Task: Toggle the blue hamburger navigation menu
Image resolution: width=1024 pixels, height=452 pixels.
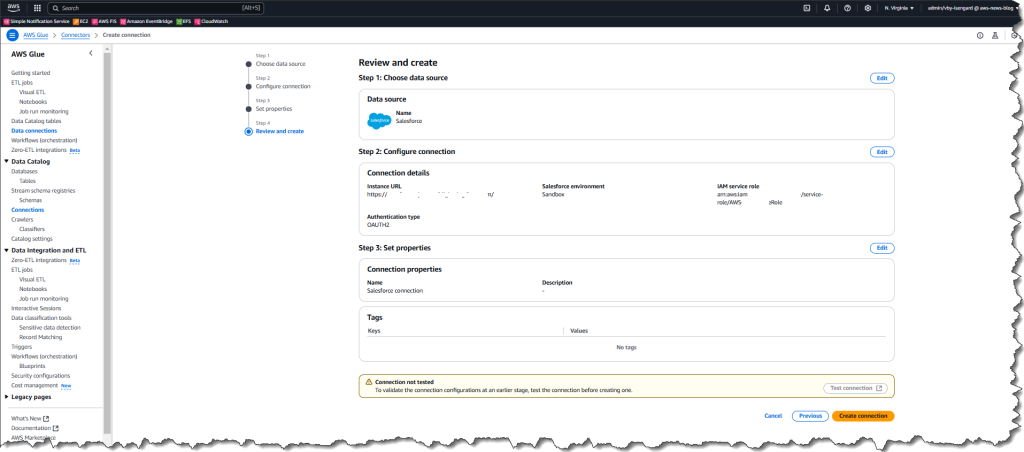Action: 12,35
